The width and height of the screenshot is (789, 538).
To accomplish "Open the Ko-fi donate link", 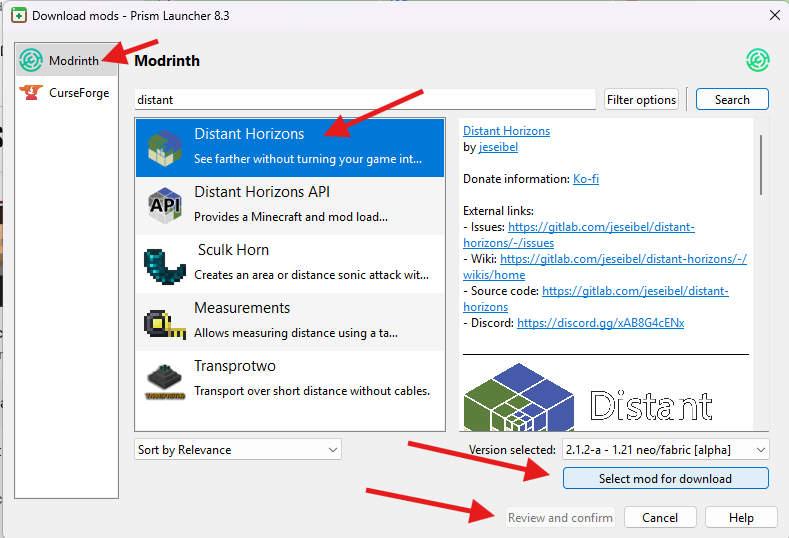I will click(x=586, y=179).
